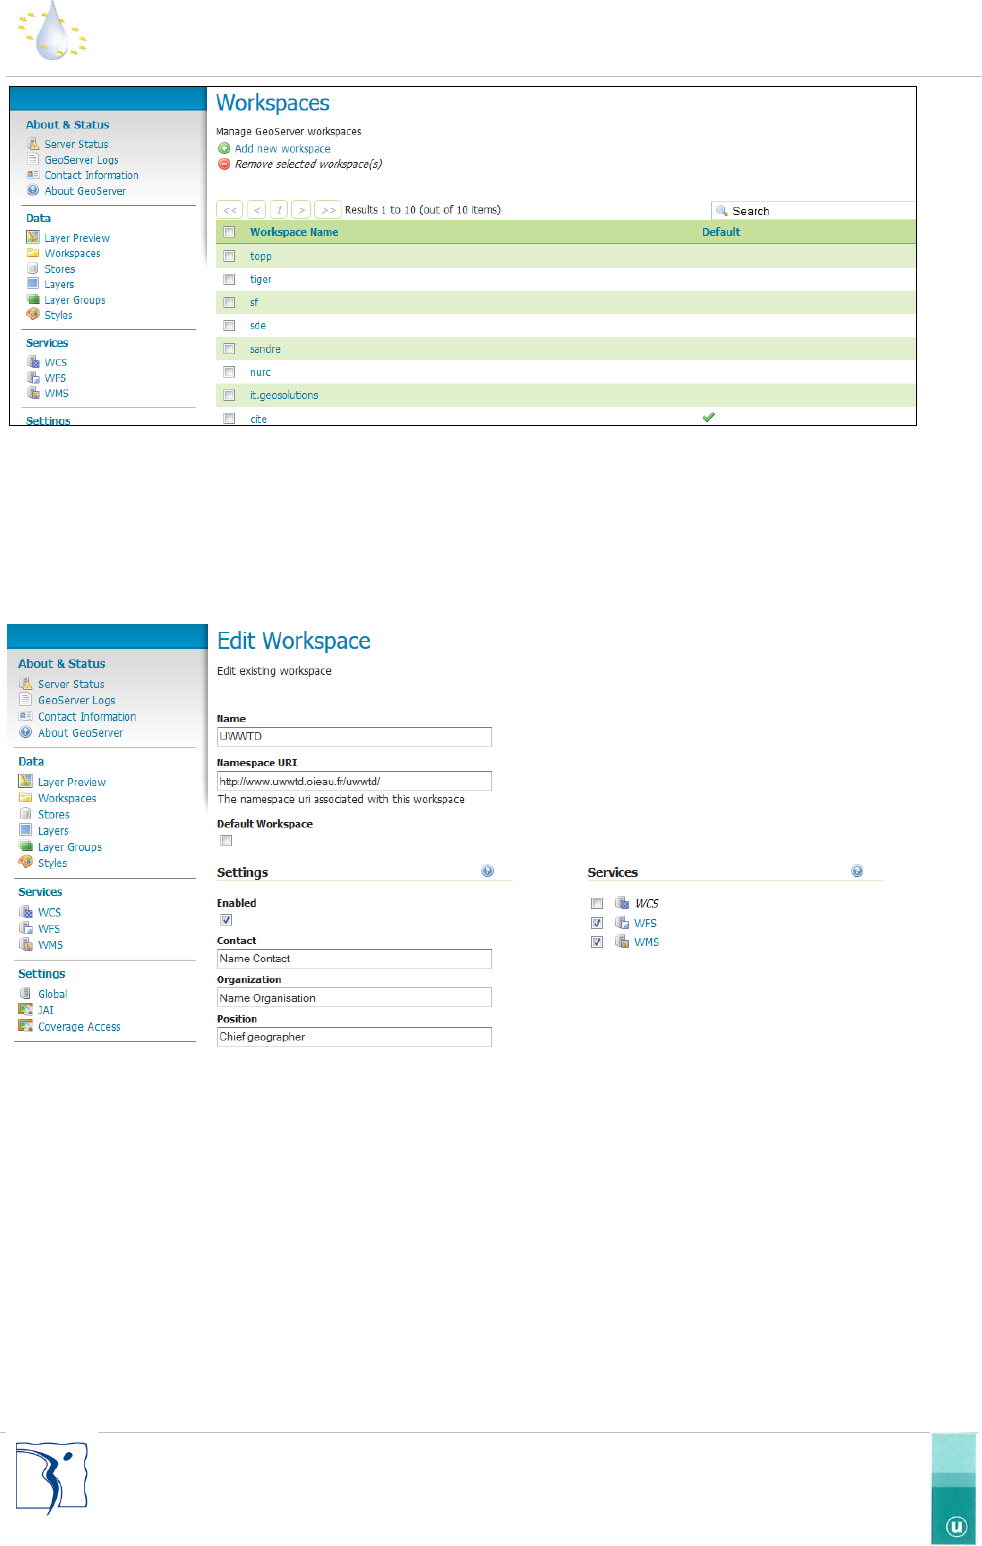Toggle the Enabled checkbox under Settings
Screen dimensions: 982x1546
(x=226, y=920)
